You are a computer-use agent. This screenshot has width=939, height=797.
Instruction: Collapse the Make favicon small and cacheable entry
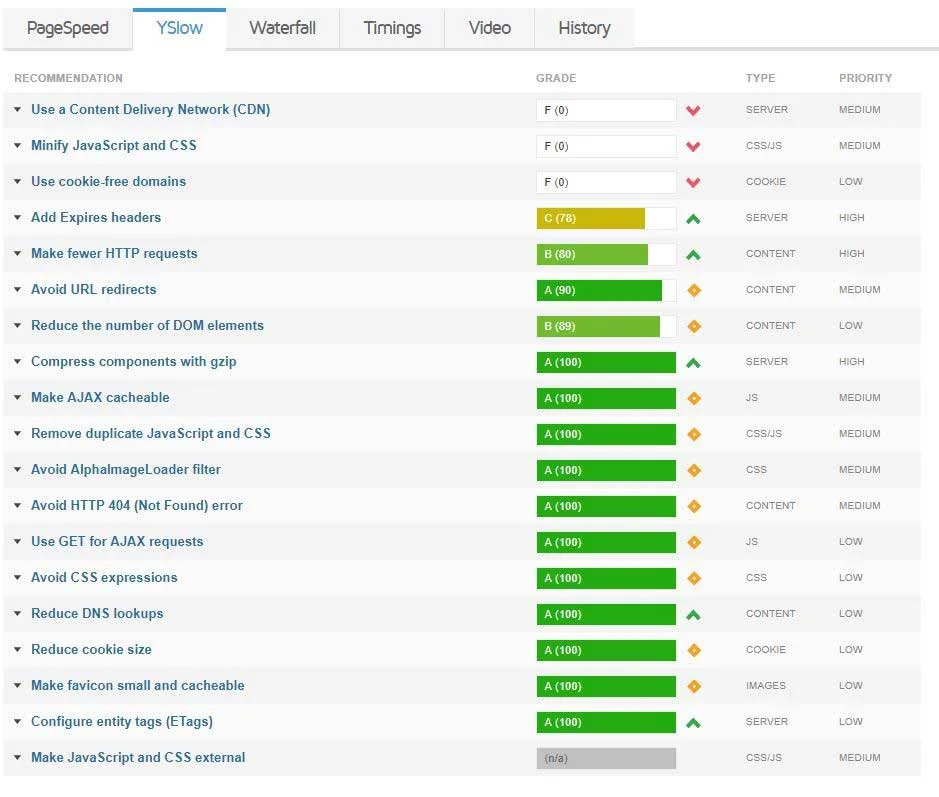16,686
